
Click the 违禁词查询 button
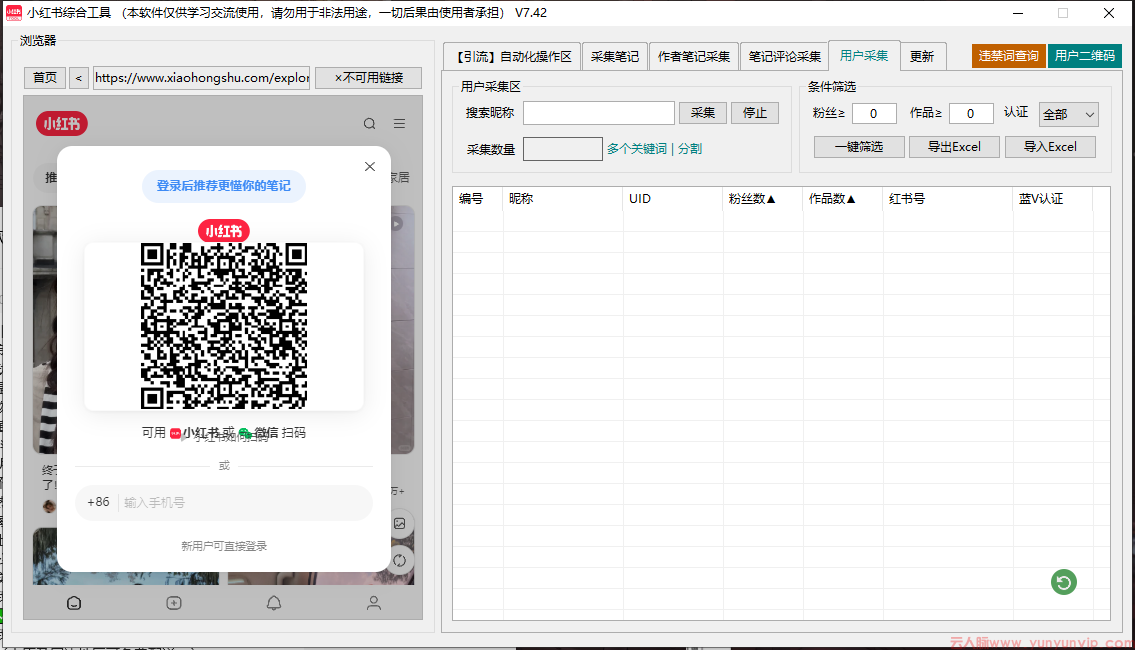pos(1008,56)
